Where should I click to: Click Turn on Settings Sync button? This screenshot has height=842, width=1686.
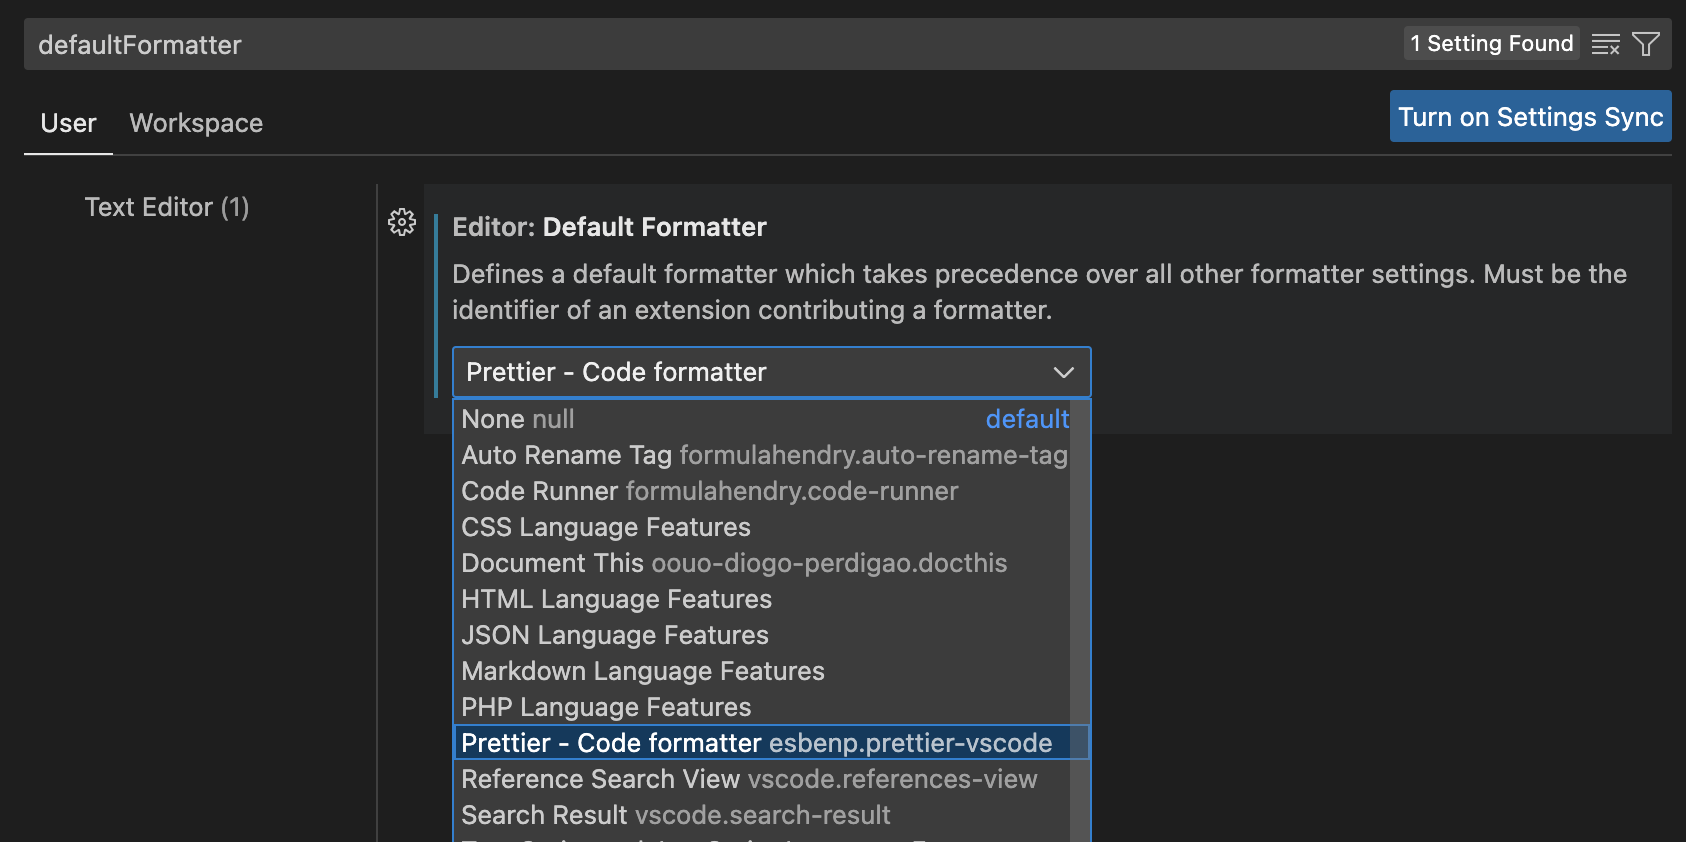tap(1530, 117)
